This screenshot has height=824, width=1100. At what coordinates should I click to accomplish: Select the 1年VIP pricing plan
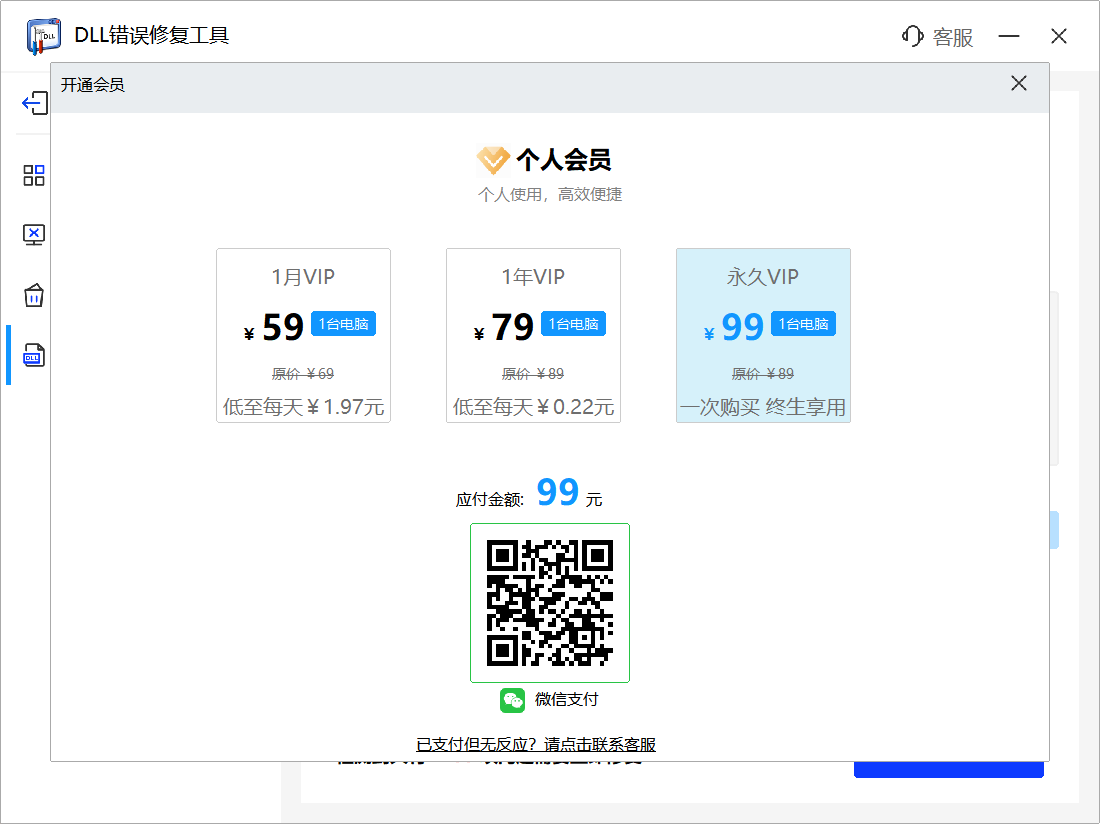[x=533, y=335]
